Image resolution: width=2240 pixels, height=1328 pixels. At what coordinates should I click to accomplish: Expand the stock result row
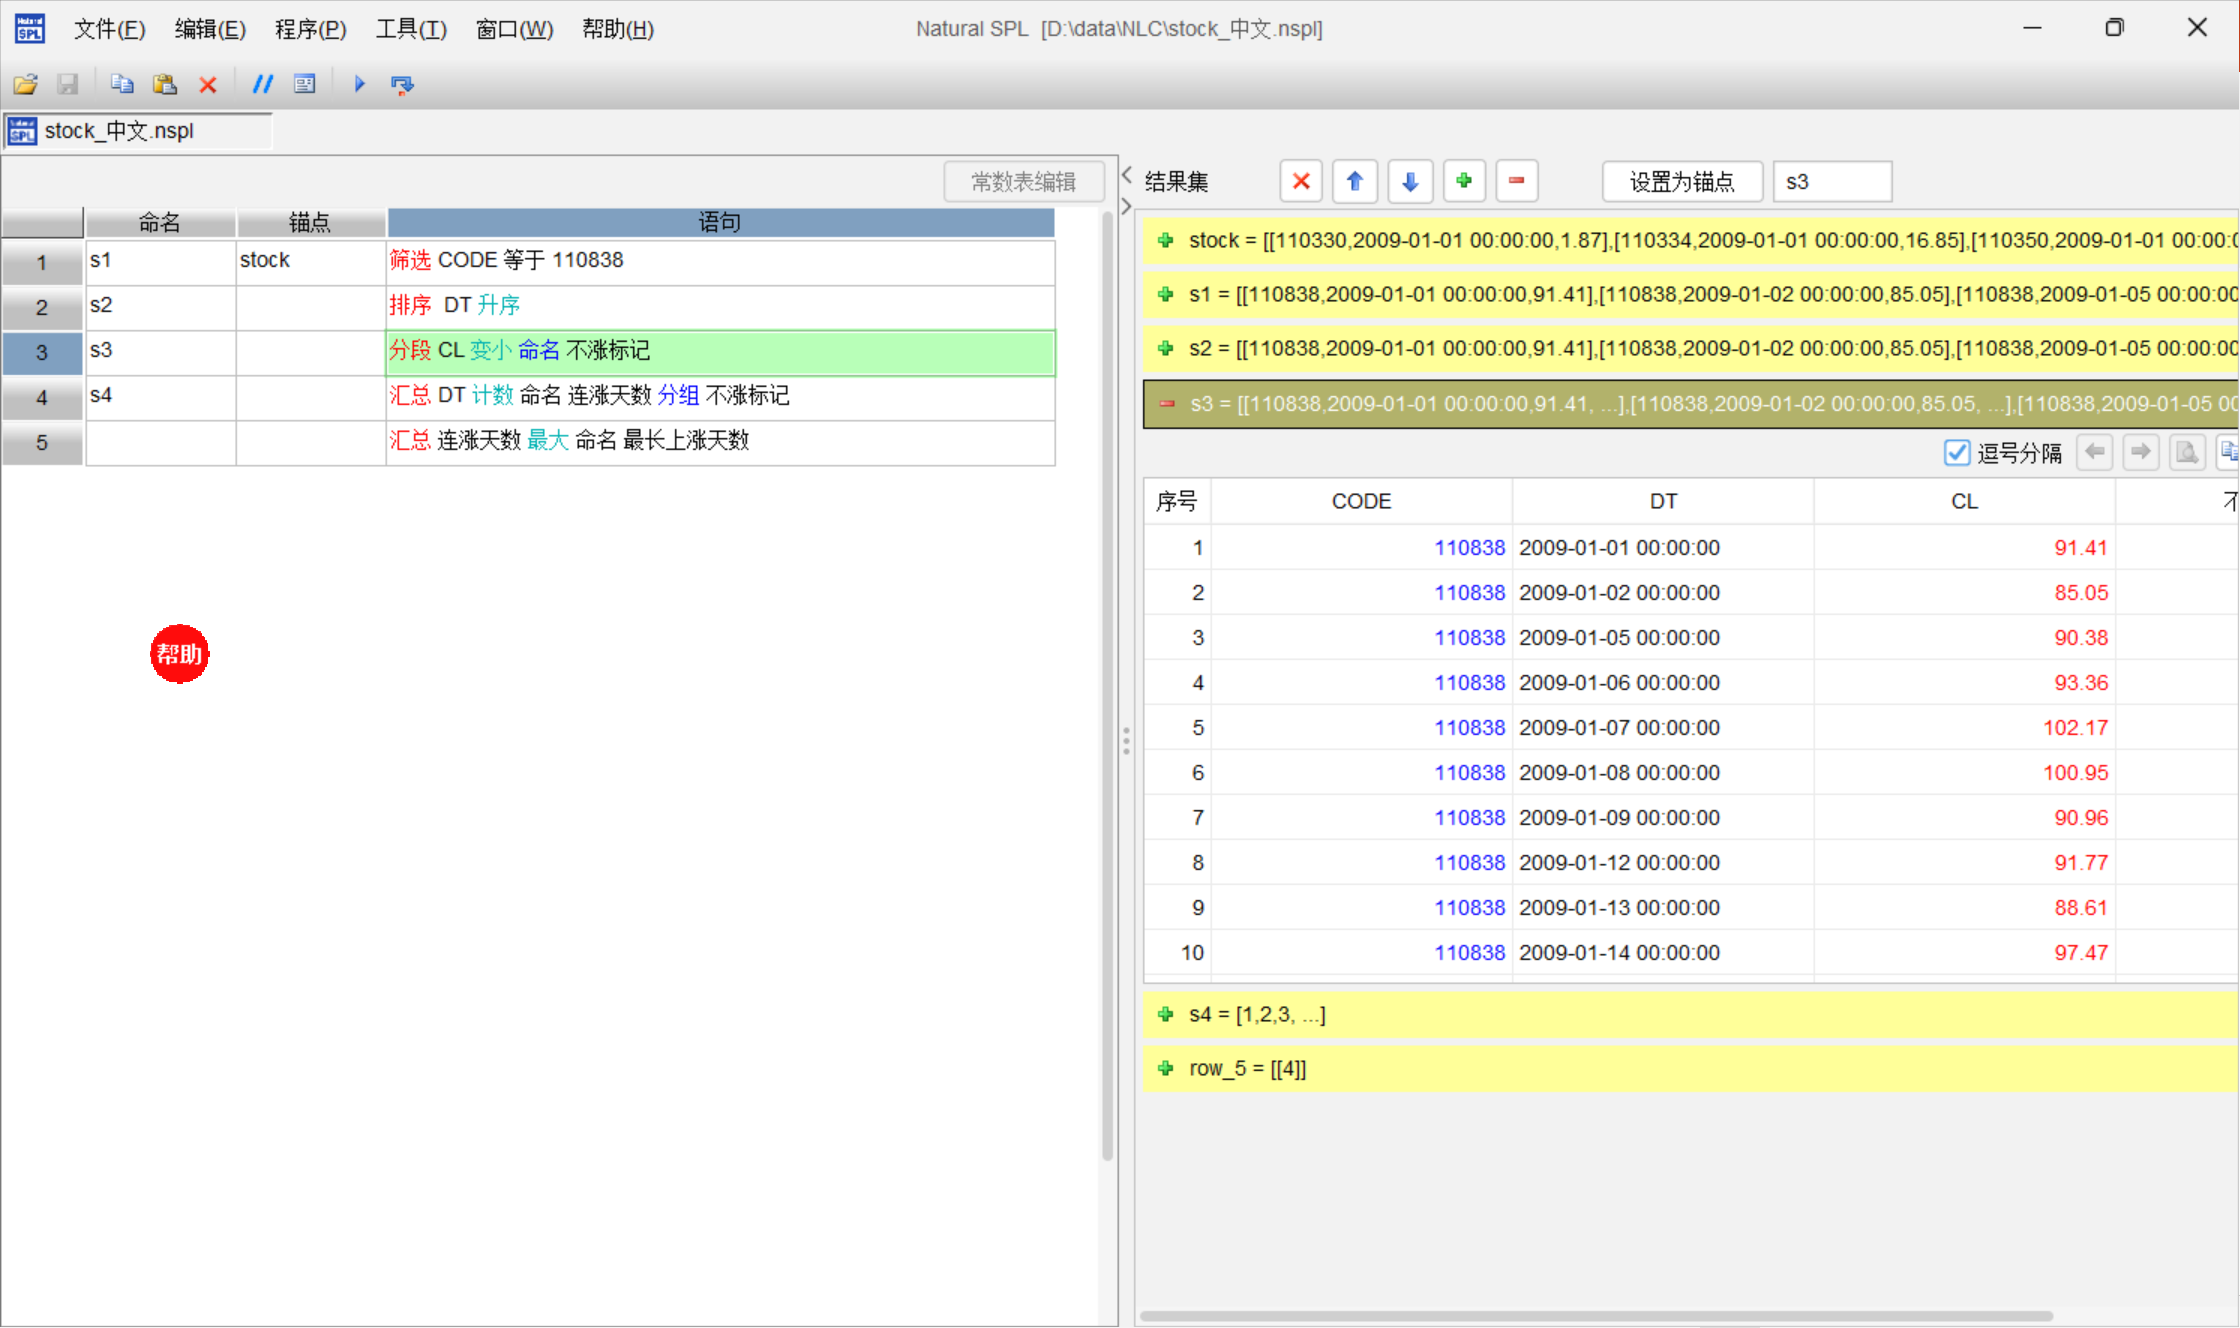coord(1165,240)
